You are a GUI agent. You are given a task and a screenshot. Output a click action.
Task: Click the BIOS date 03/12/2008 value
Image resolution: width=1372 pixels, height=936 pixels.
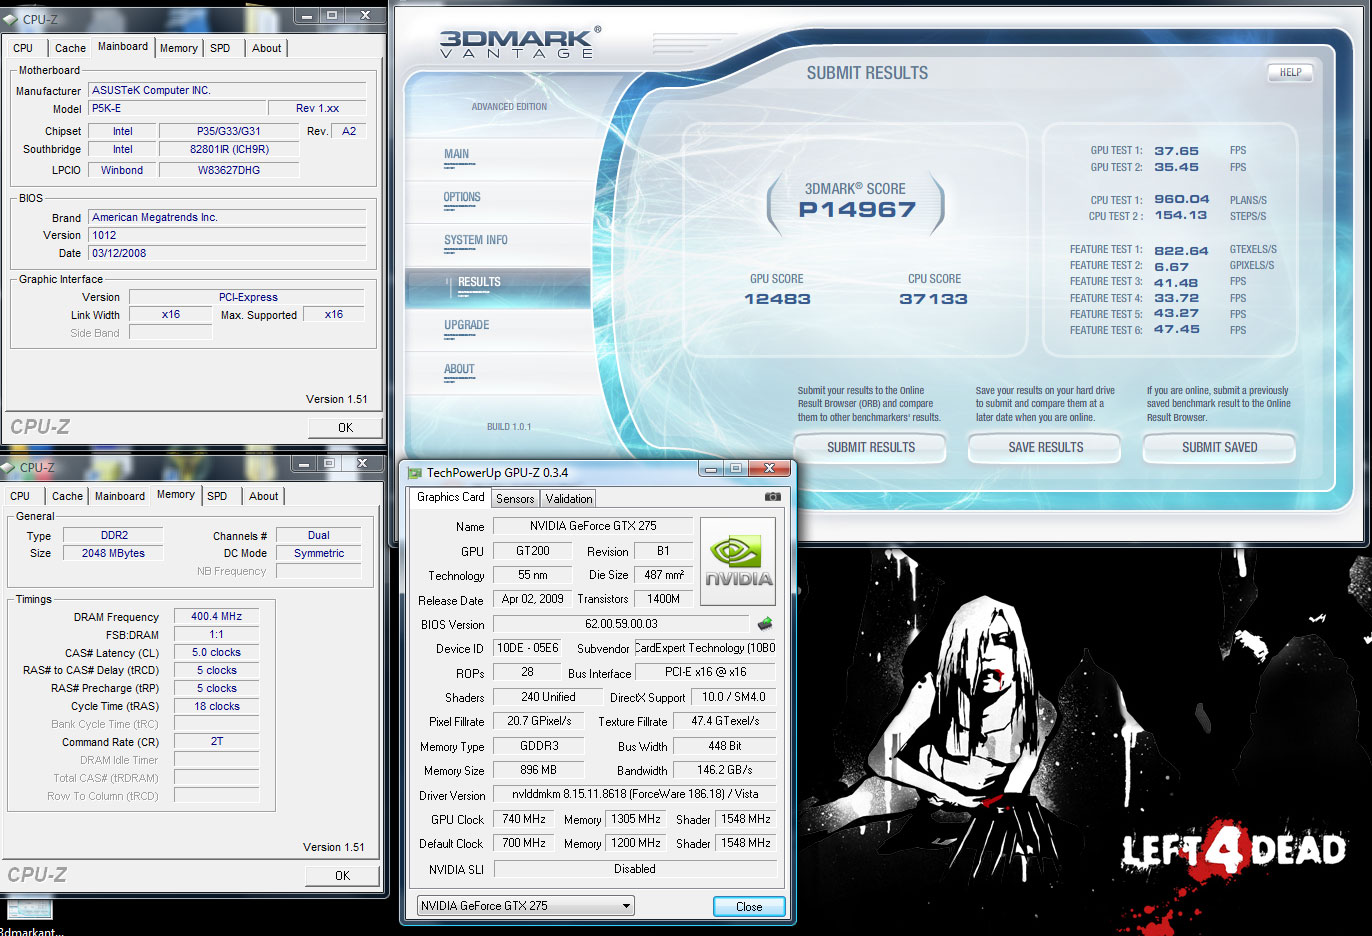pos(227,253)
